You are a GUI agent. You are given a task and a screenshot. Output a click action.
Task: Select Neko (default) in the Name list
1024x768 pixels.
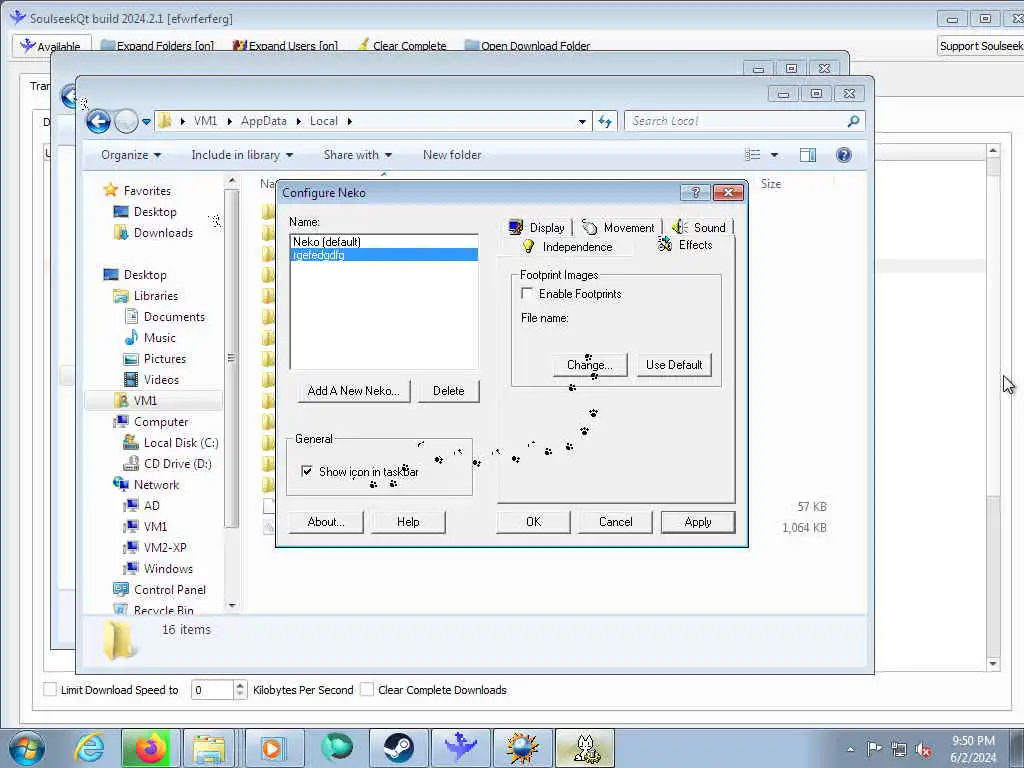tap(384, 242)
